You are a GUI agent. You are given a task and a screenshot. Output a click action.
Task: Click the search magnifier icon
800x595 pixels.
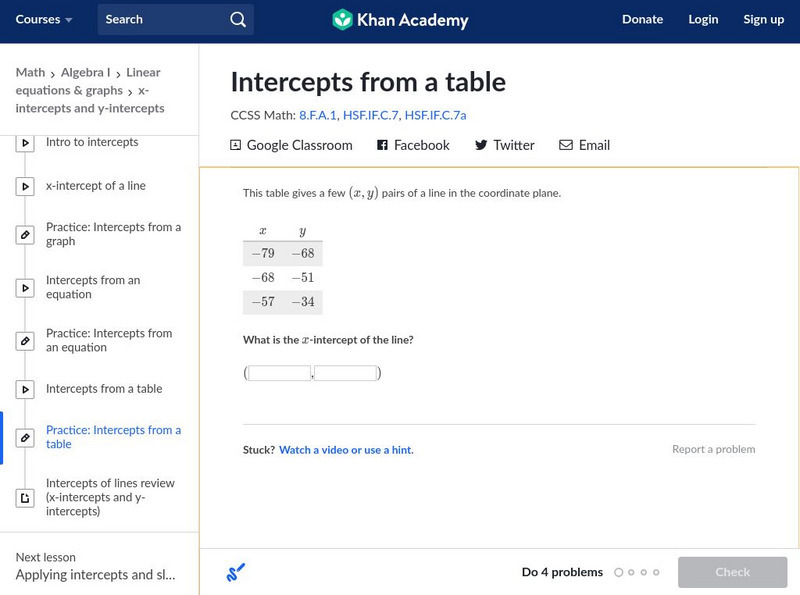point(237,20)
